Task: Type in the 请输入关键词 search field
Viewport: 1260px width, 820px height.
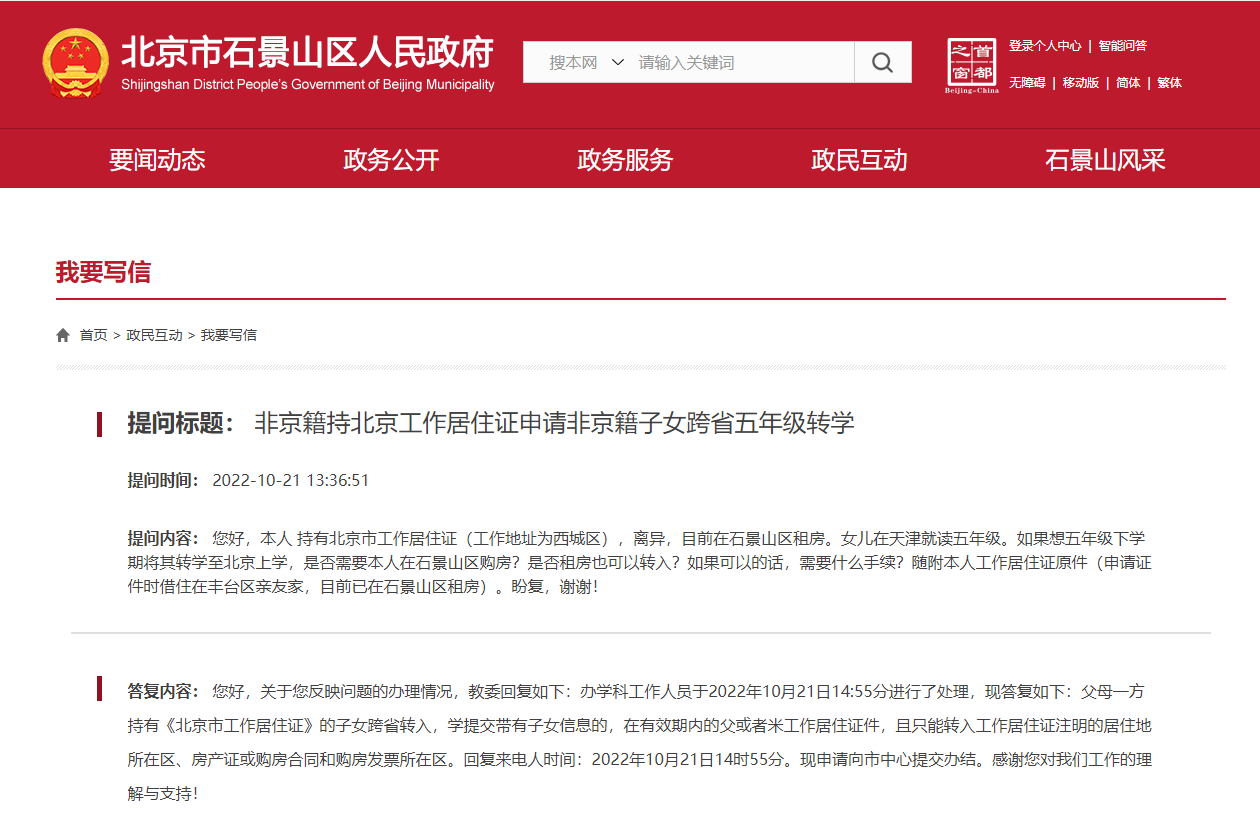Action: pyautogui.click(x=740, y=62)
